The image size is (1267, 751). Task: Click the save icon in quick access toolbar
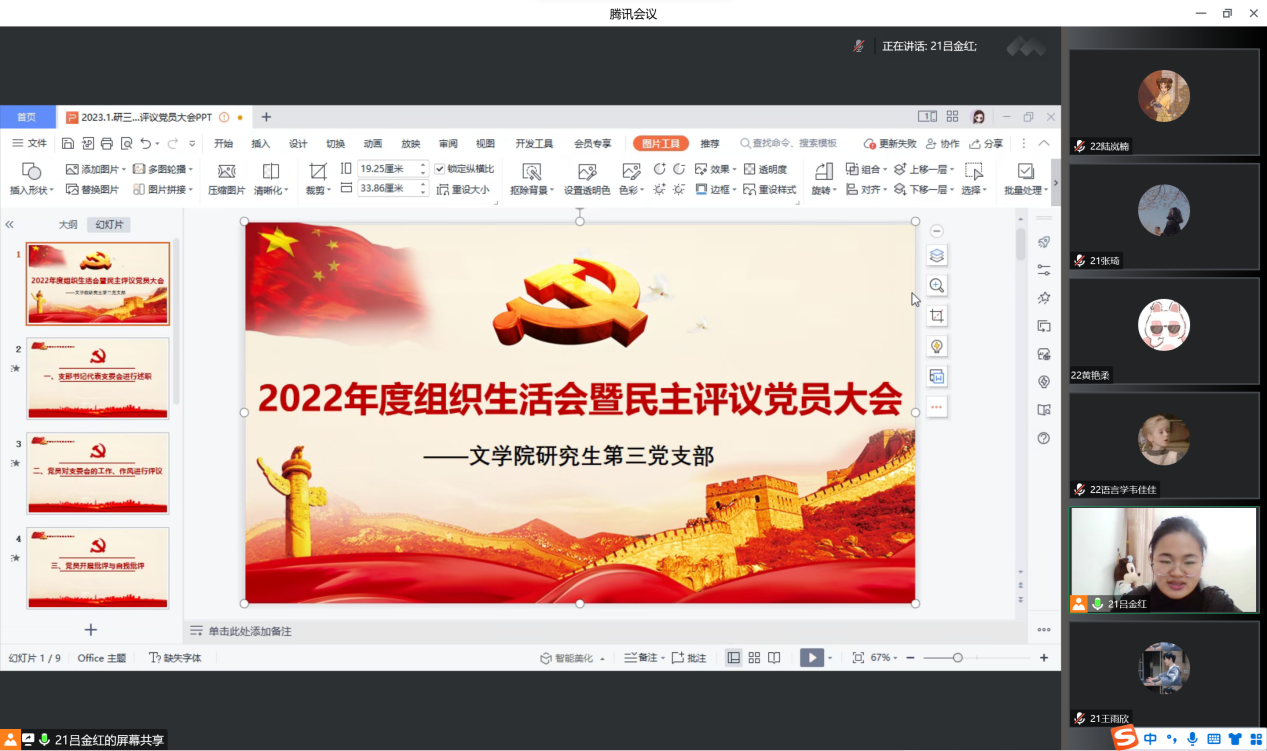pos(68,144)
